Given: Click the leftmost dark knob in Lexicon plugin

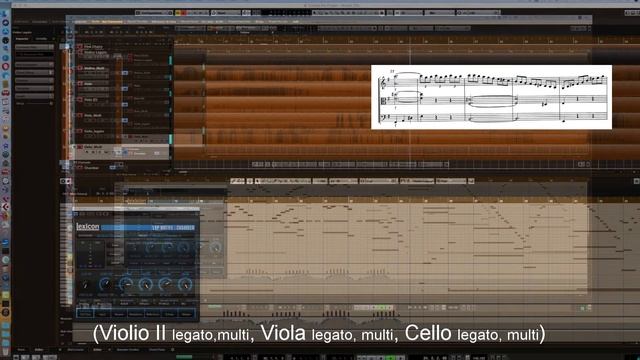Looking at the screenshot, I should [85, 284].
